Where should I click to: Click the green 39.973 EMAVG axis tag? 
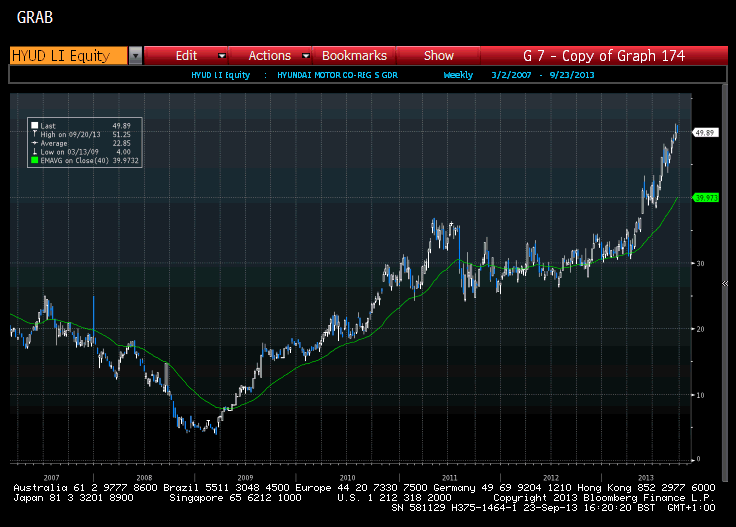[x=706, y=198]
